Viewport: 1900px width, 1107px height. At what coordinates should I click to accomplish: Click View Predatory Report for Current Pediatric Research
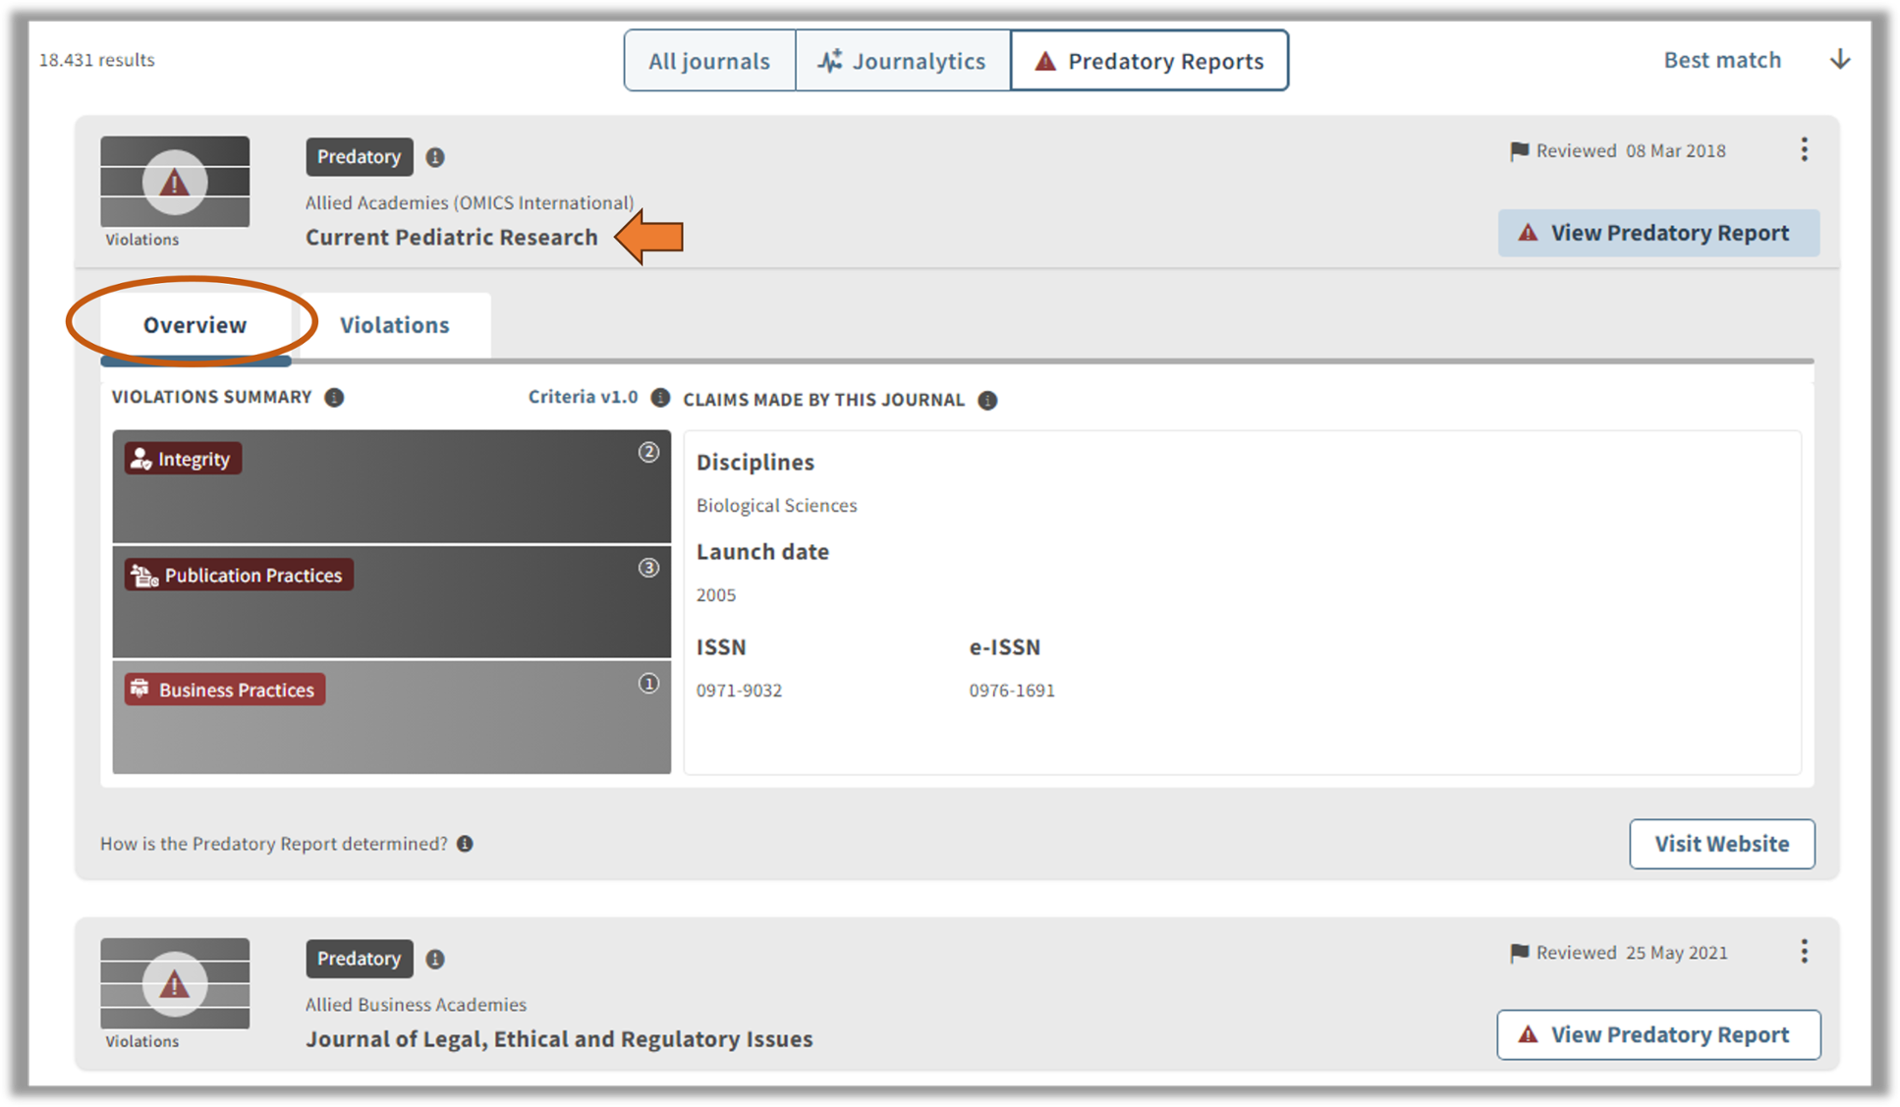pyautogui.click(x=1658, y=233)
